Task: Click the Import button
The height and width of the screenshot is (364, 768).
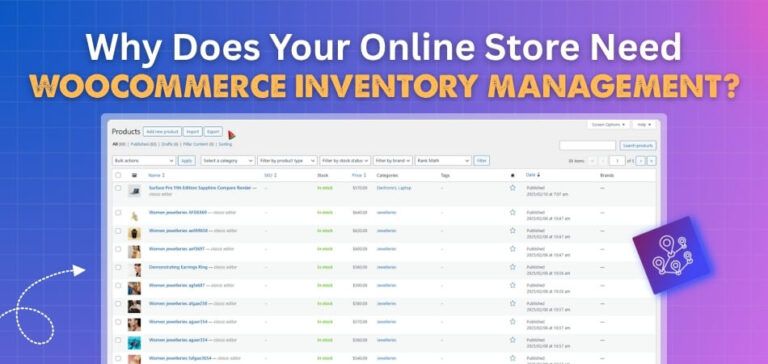Action: (x=192, y=132)
